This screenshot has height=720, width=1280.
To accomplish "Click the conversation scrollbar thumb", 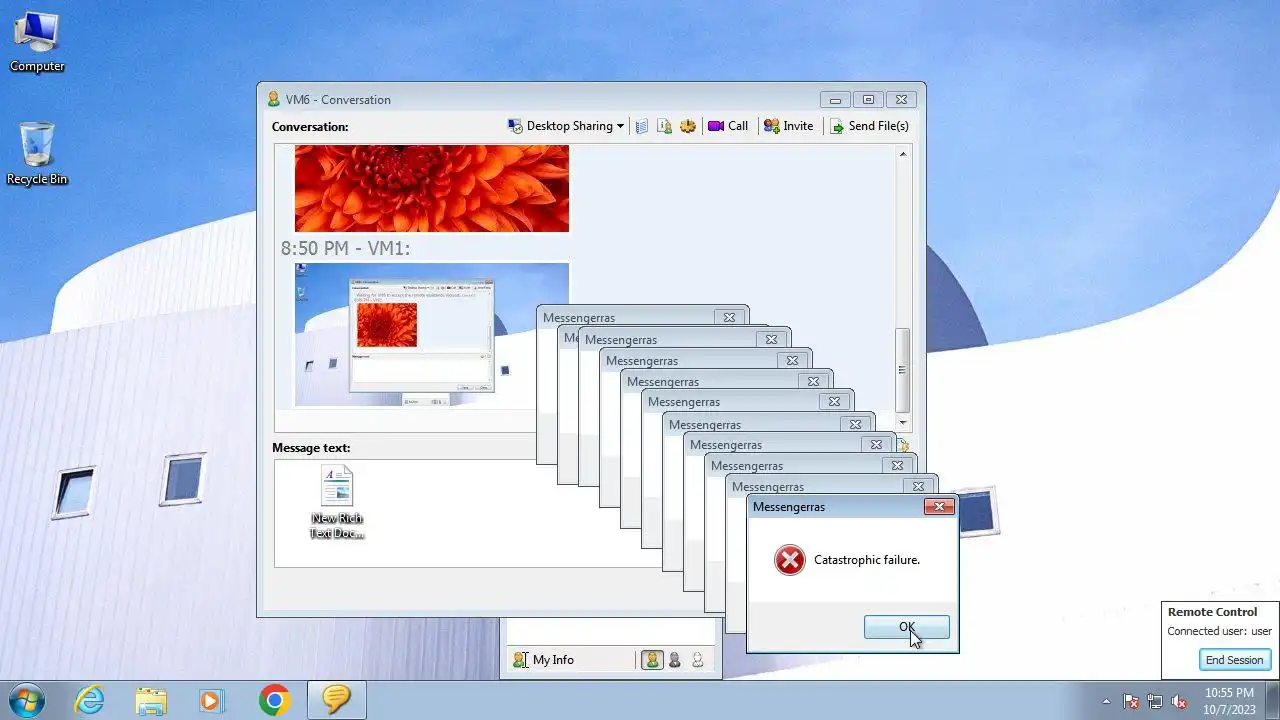I will click(x=903, y=370).
